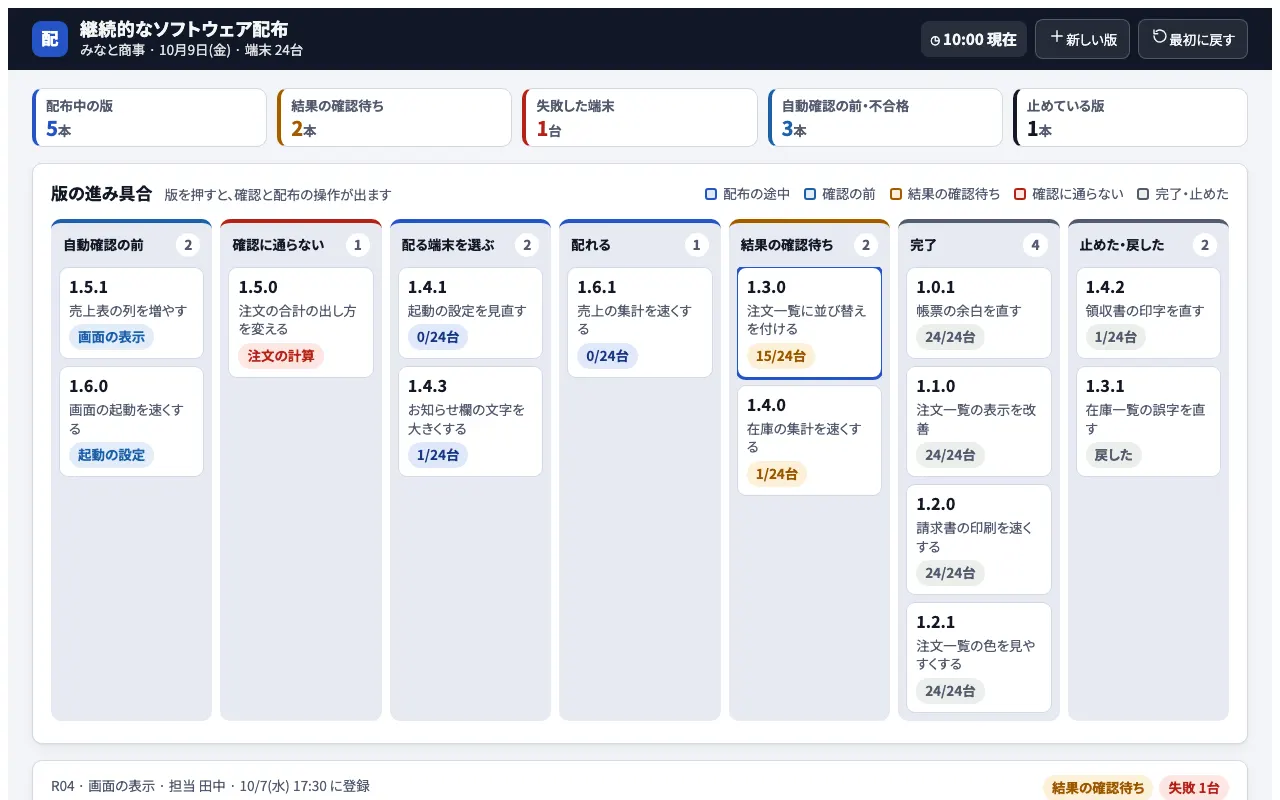Image resolution: width=1280 pixels, height=800 pixels.
Task: Open version card 1.2.1 注文一覧の色
Action: click(x=979, y=657)
